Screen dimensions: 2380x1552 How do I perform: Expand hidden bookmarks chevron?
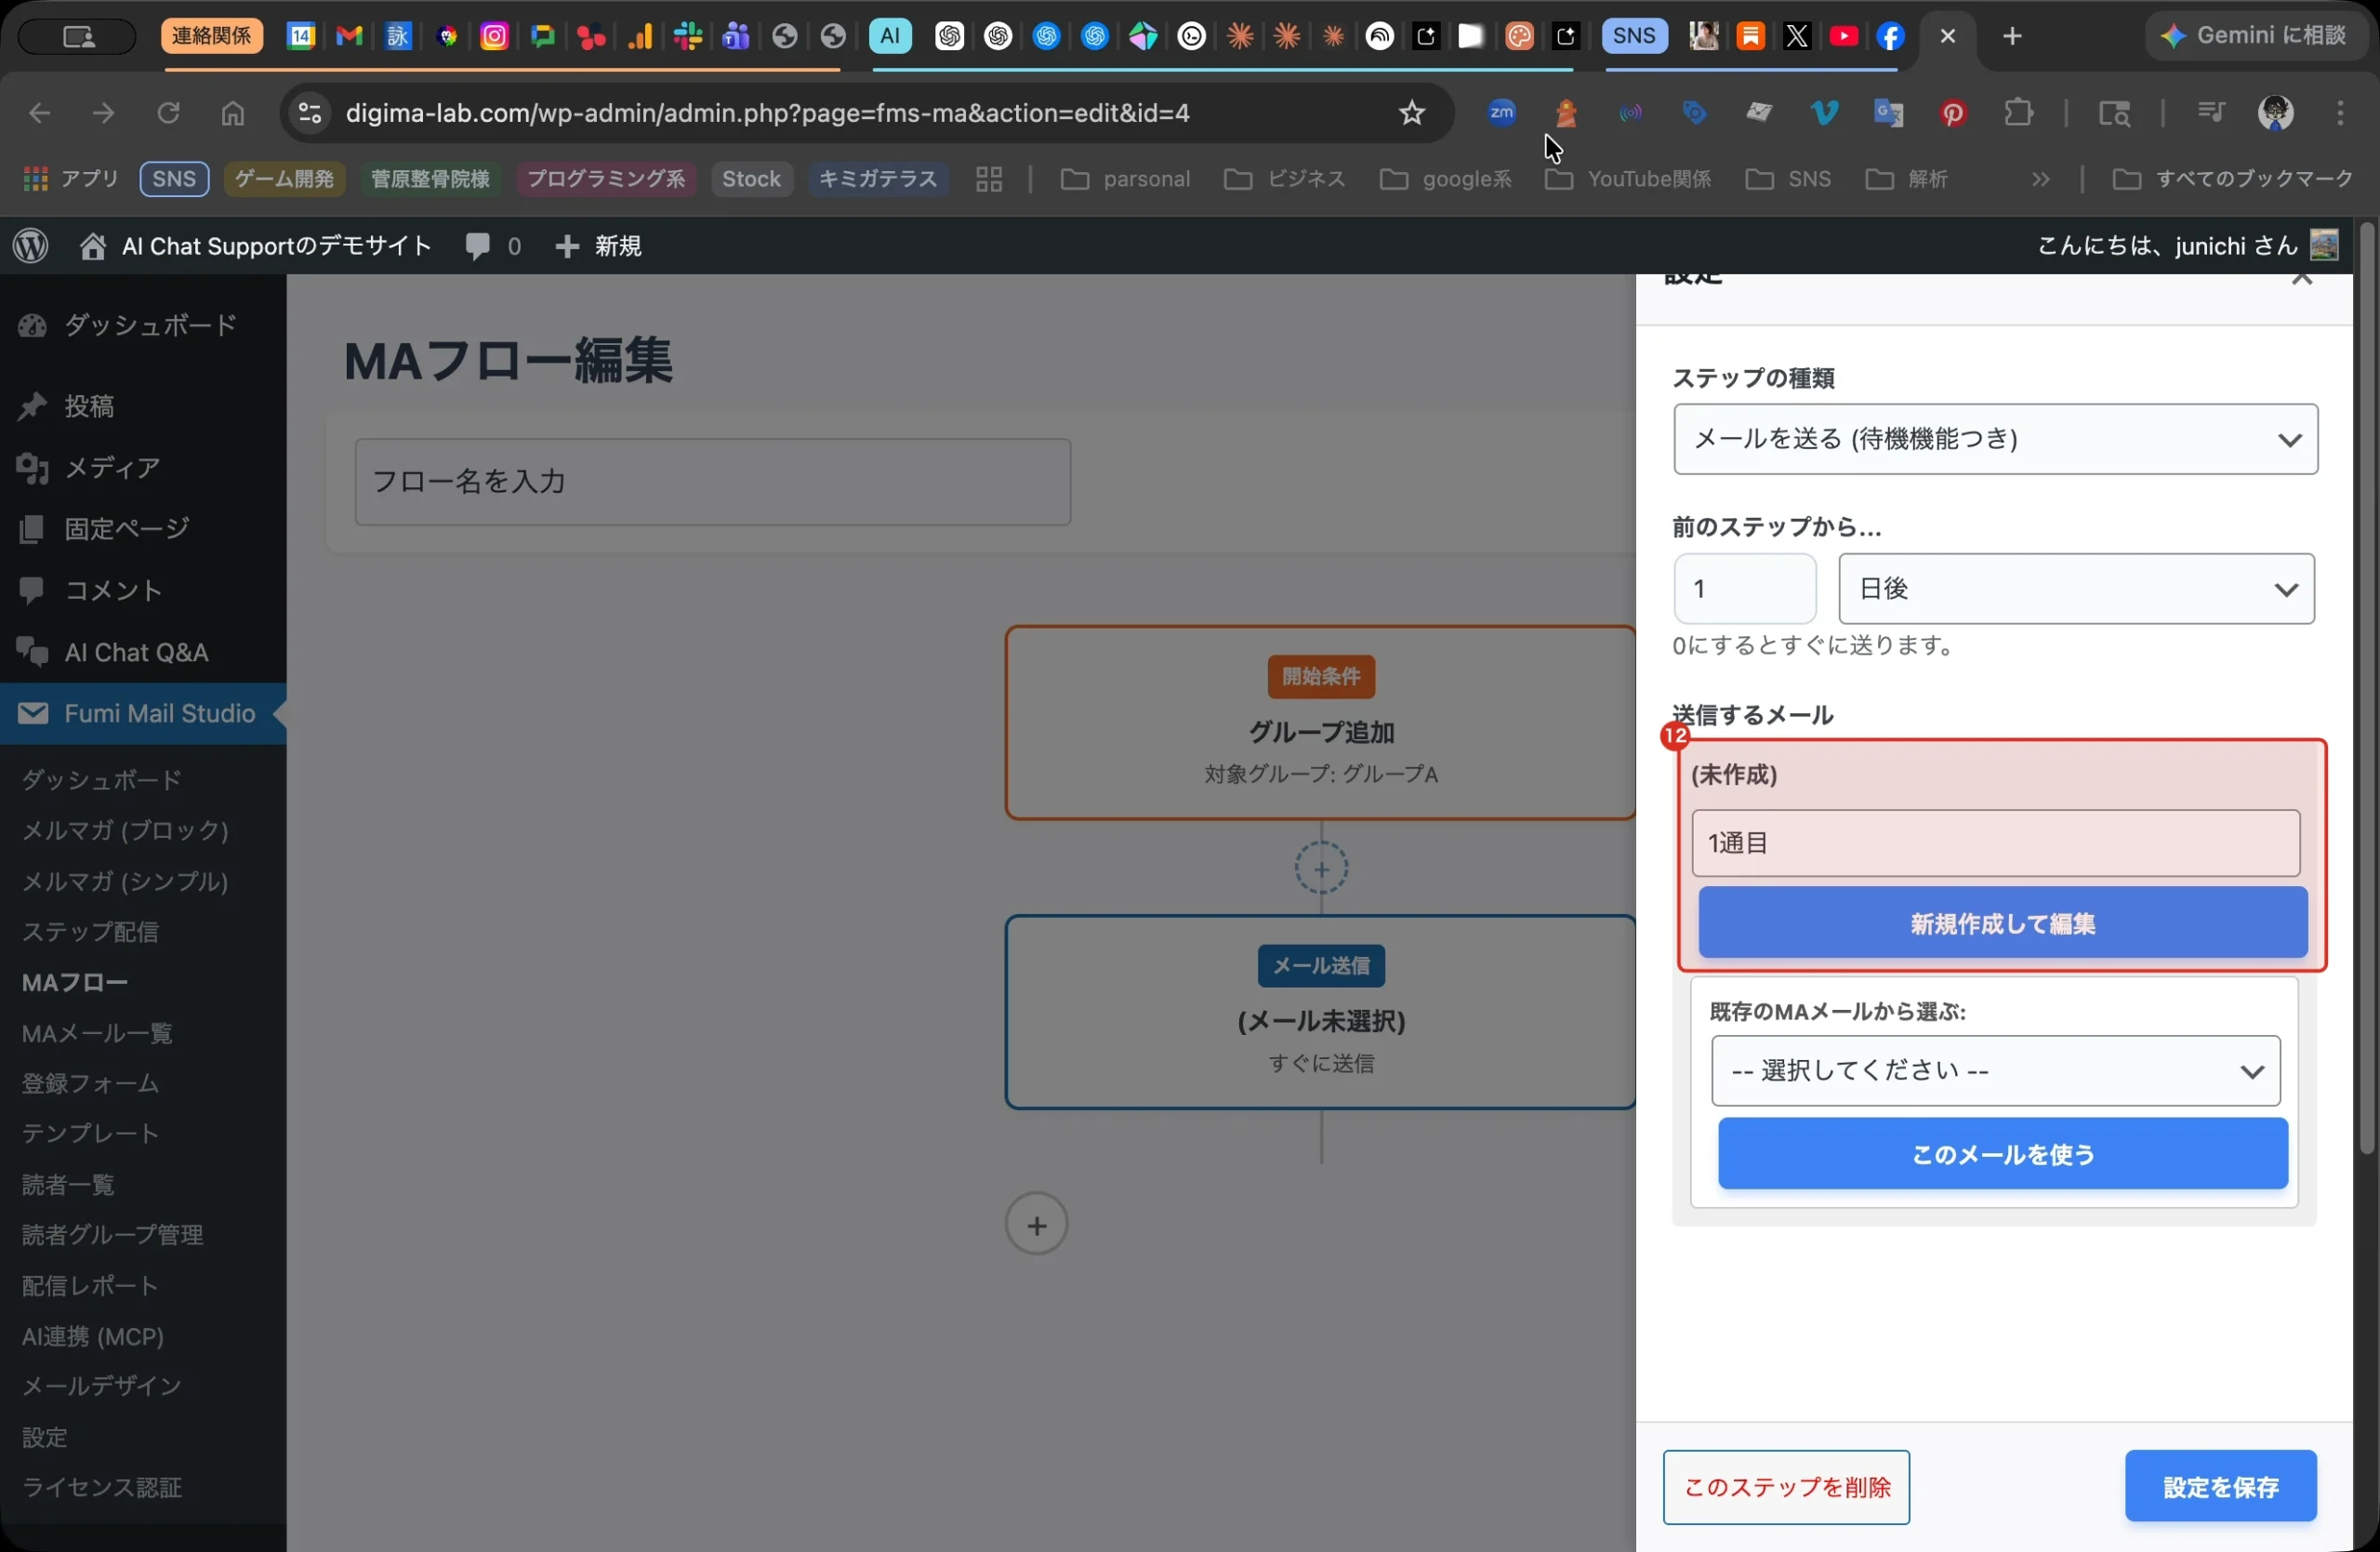(2040, 179)
